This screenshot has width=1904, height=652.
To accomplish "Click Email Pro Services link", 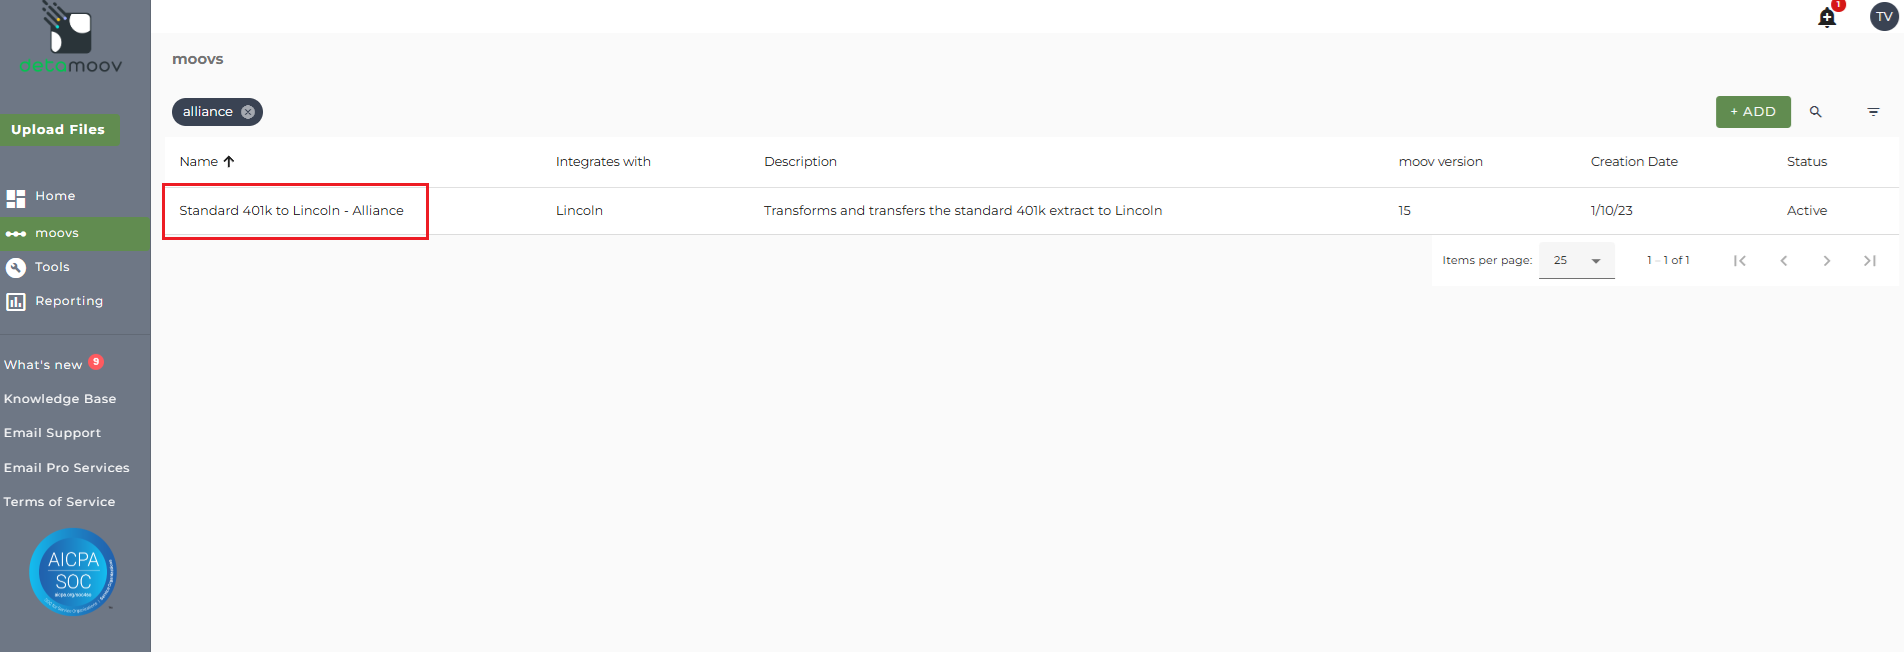I will click(x=66, y=468).
